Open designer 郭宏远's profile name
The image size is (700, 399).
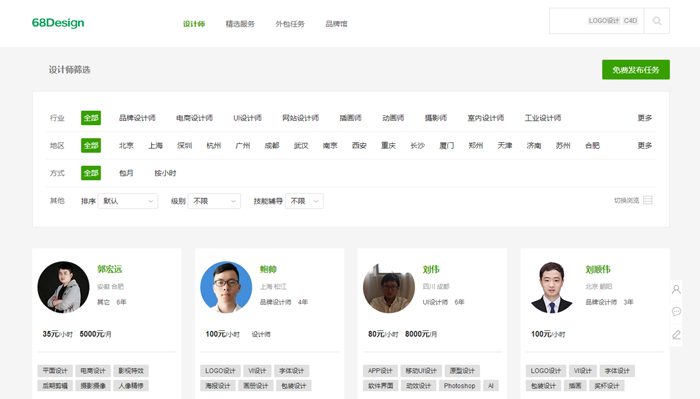coord(109,269)
